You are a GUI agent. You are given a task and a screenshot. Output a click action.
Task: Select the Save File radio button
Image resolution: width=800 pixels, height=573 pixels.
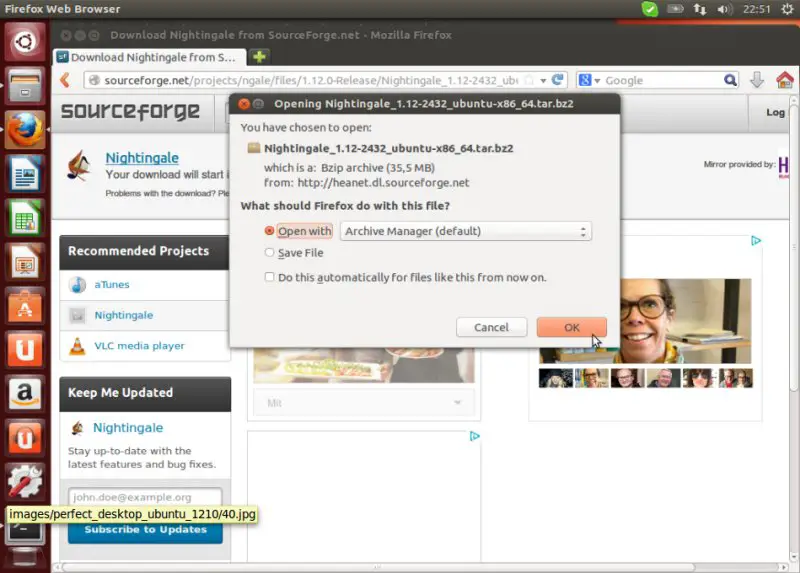(x=269, y=252)
